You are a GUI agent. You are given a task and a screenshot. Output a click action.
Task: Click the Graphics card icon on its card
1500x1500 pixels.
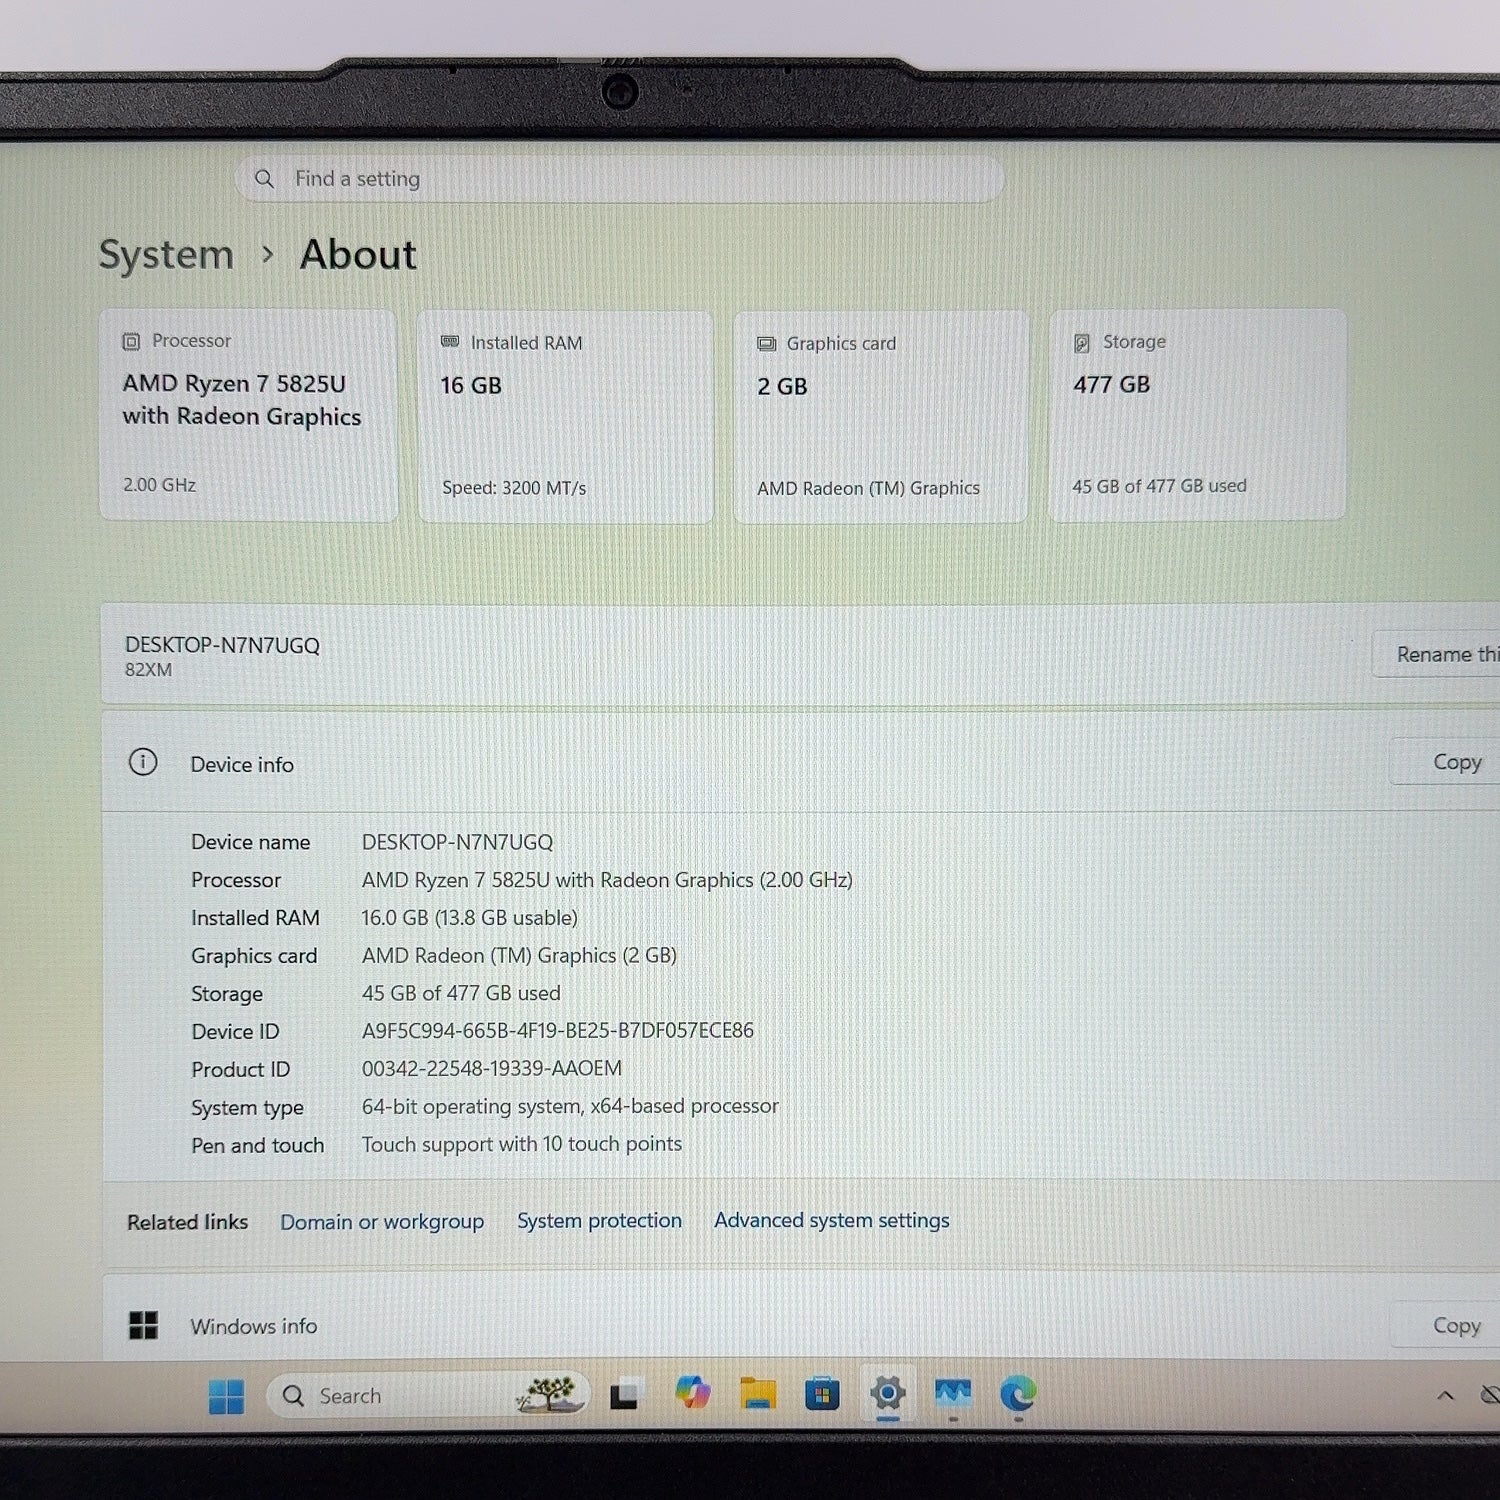(x=767, y=344)
